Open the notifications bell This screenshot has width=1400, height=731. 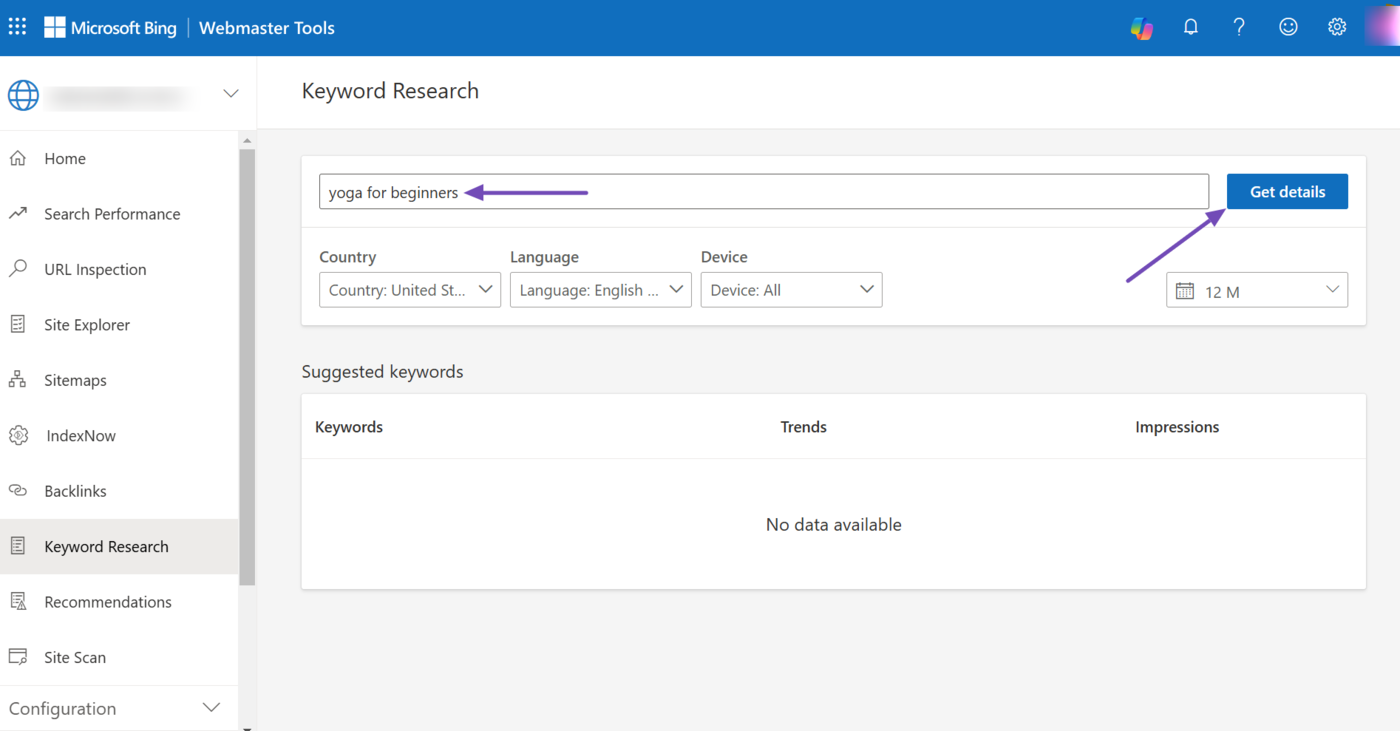click(x=1190, y=28)
